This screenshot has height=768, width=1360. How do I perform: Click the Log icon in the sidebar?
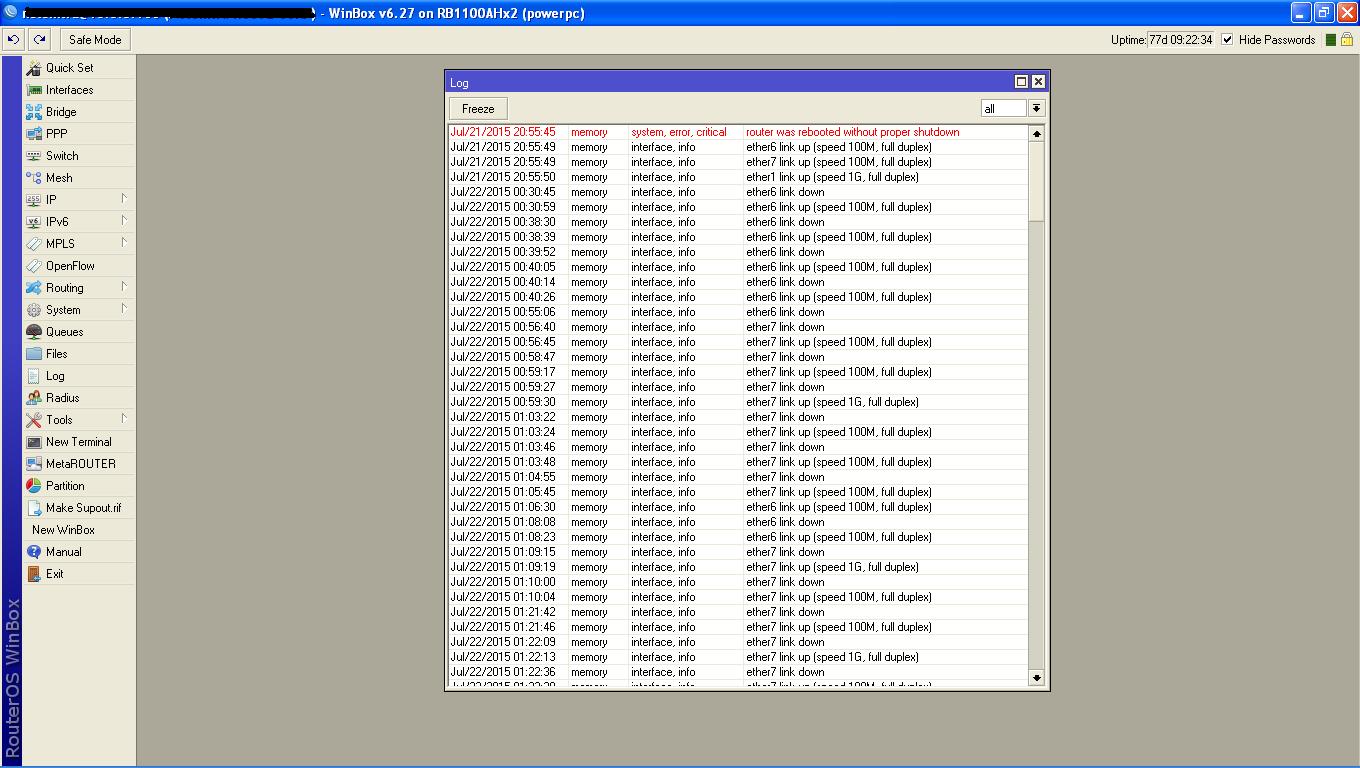[x=34, y=376]
